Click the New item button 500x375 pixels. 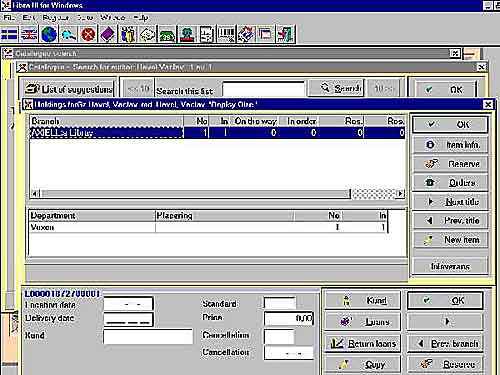tap(450, 239)
